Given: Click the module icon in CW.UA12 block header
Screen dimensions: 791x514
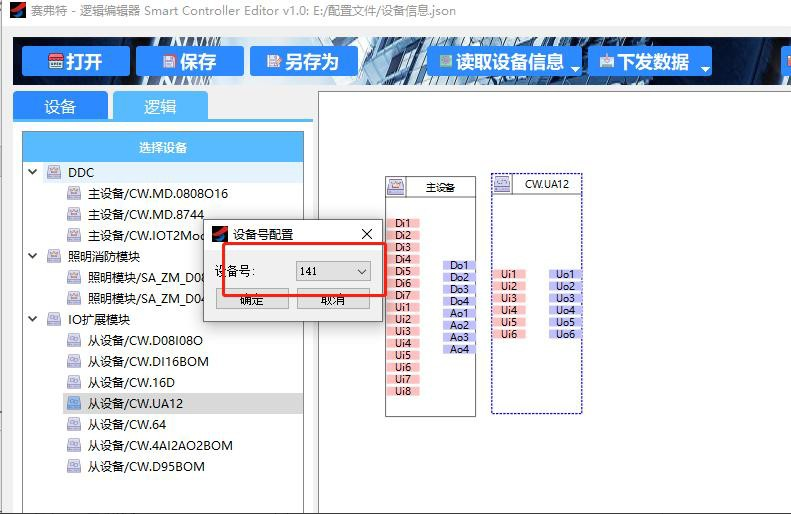Looking at the screenshot, I should click(502, 184).
